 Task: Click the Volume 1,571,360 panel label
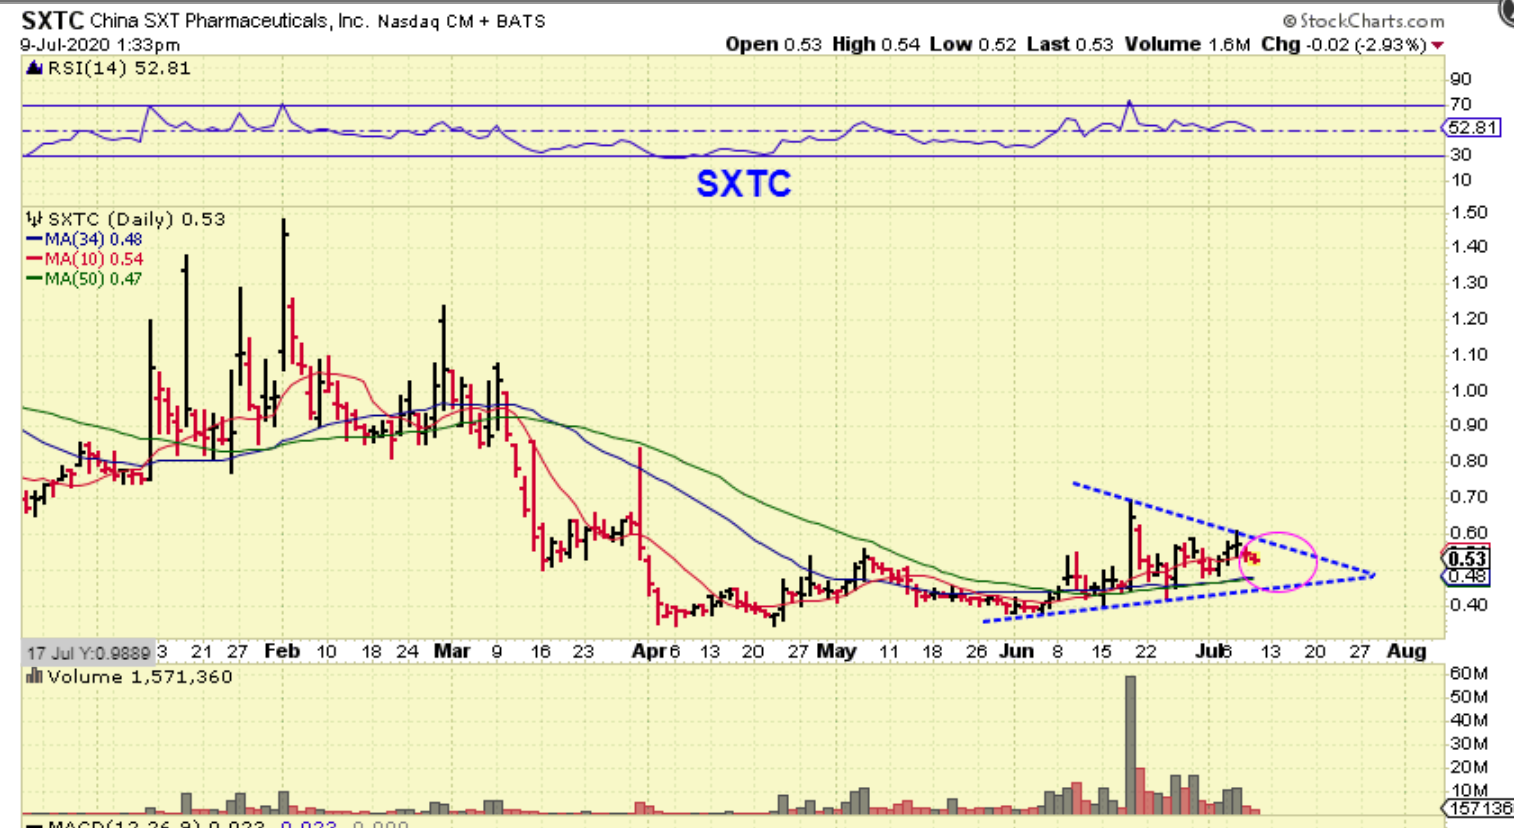coord(139,677)
